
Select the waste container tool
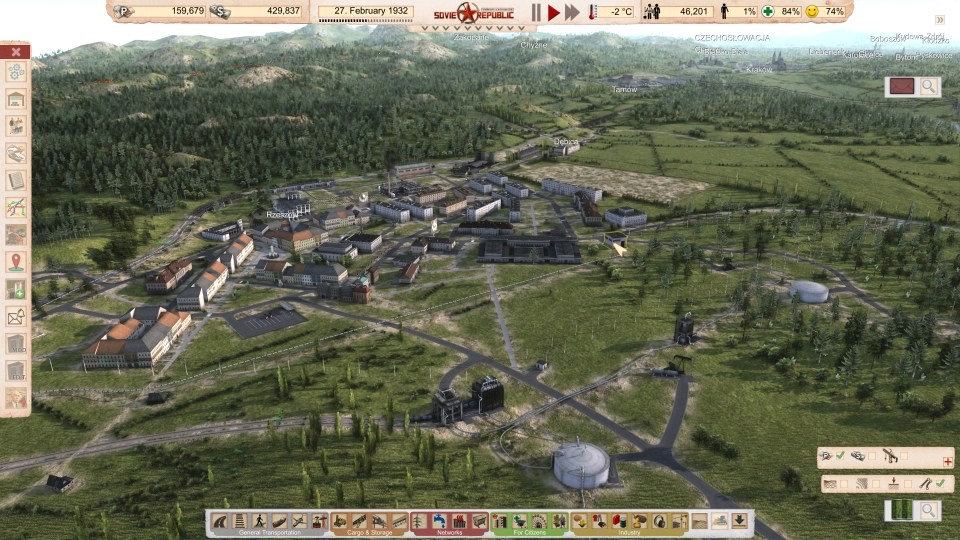(x=479, y=521)
